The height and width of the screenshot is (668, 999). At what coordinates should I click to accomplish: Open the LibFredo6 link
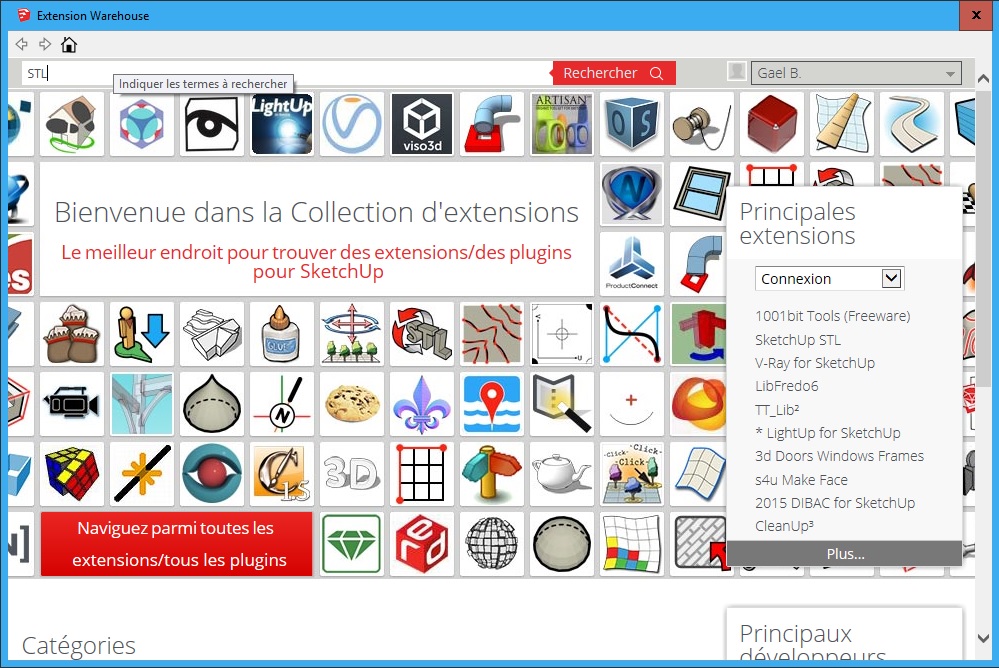[786, 386]
